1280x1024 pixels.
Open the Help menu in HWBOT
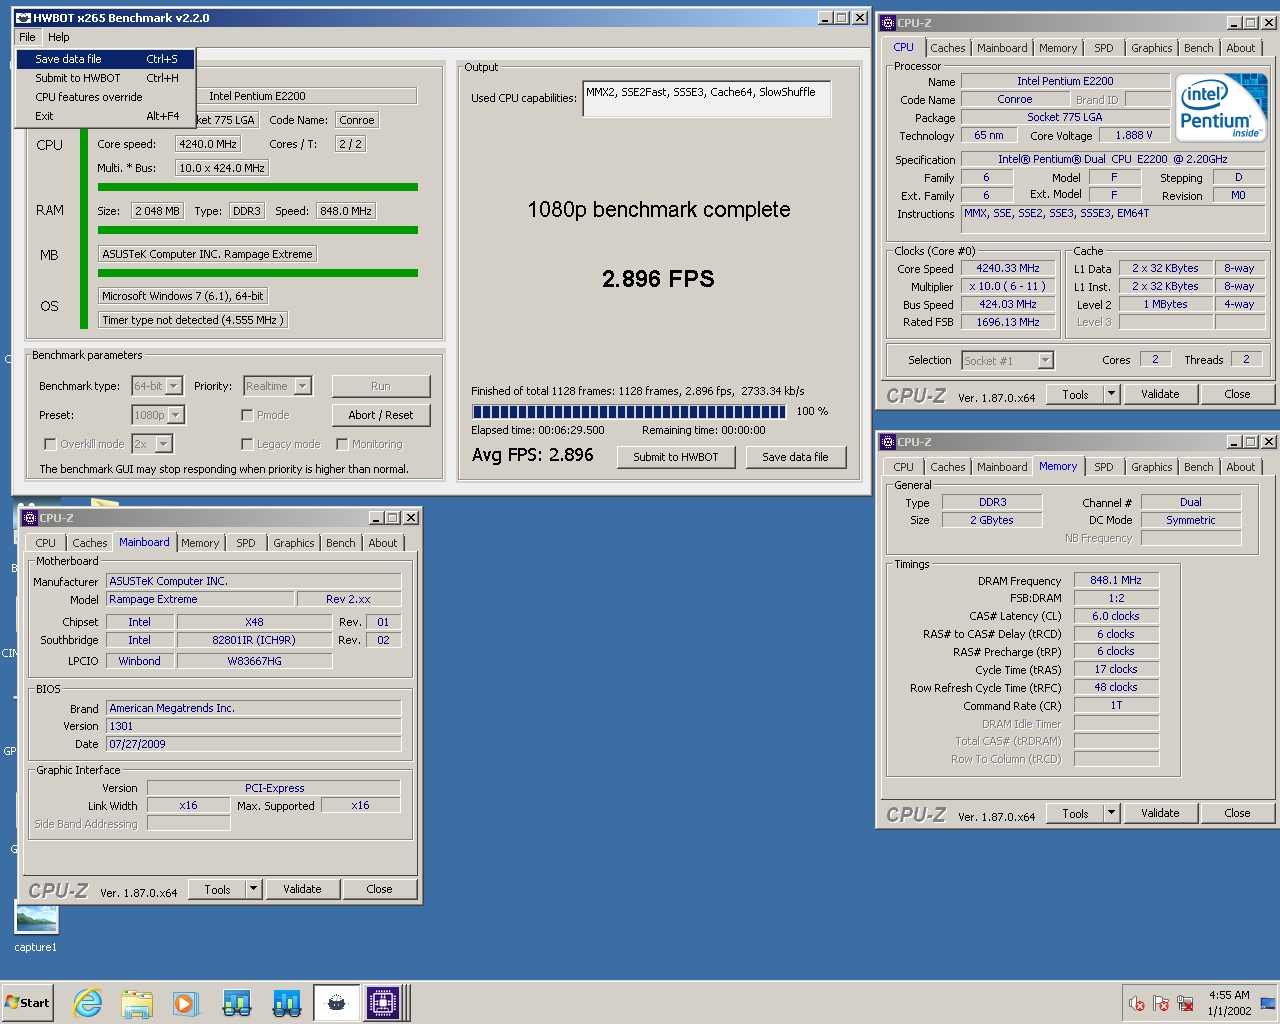59,37
